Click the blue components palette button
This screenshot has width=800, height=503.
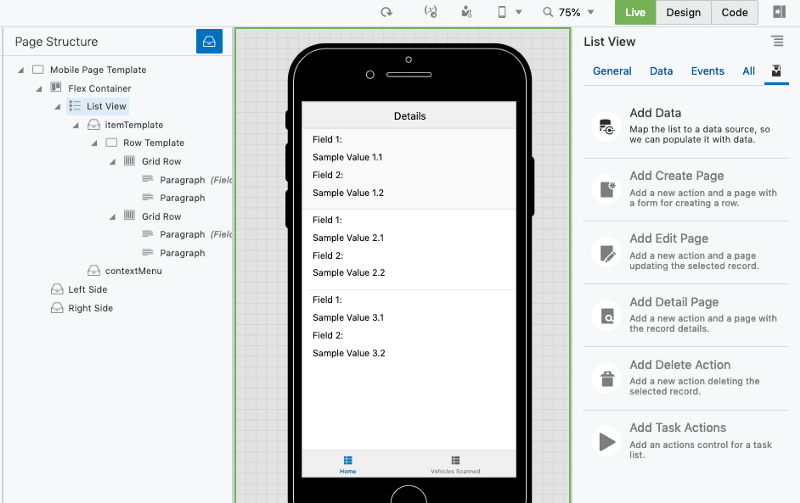point(209,42)
